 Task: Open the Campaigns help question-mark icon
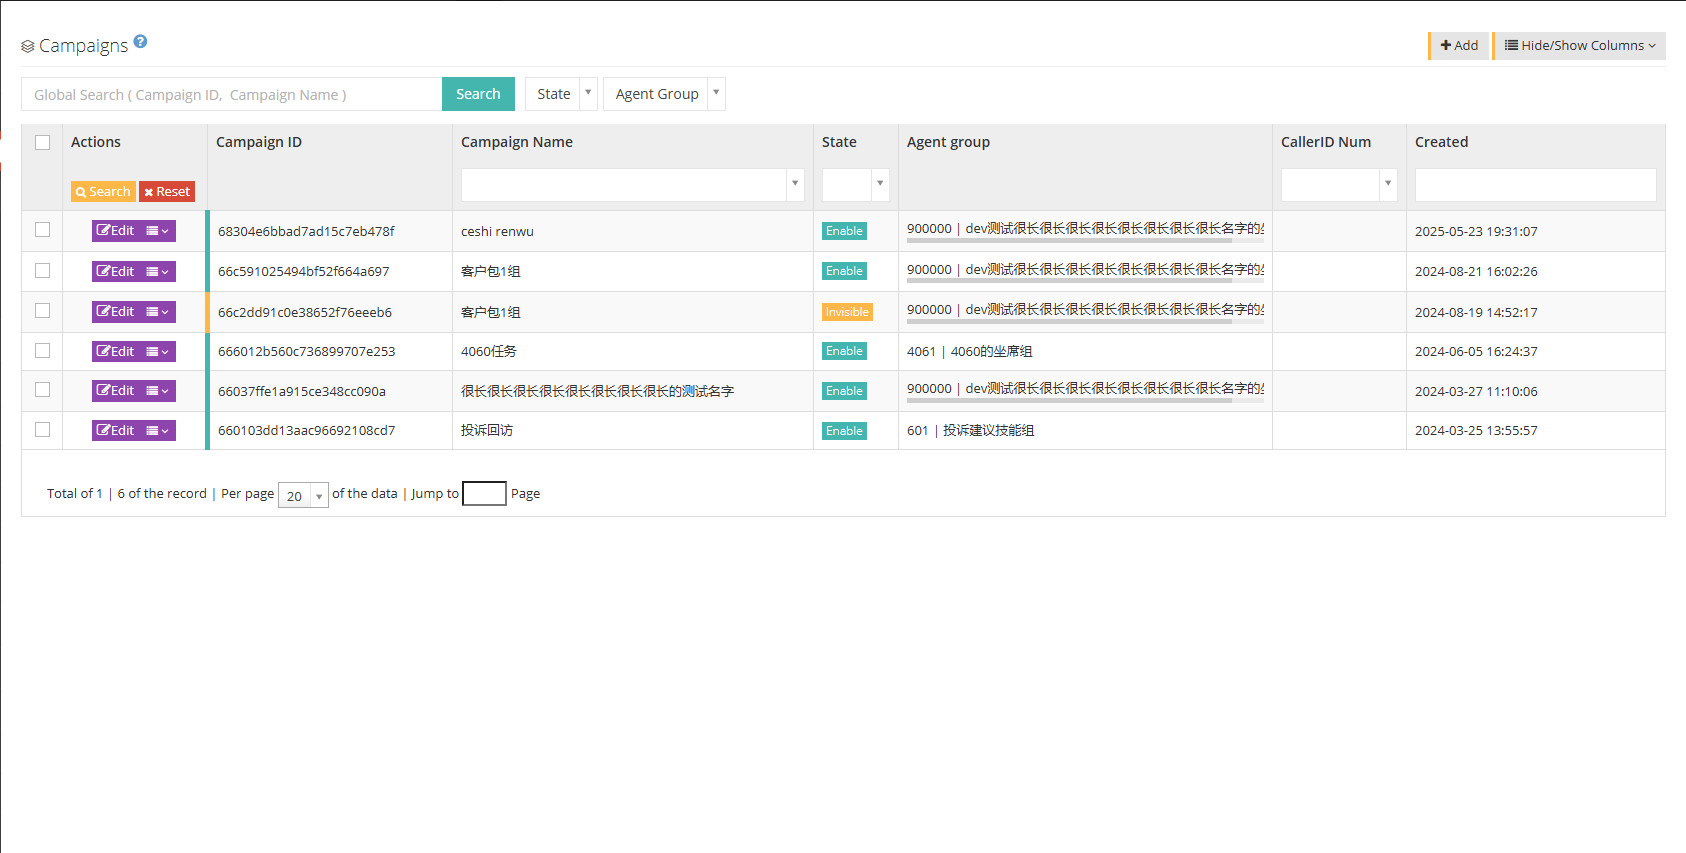140,41
